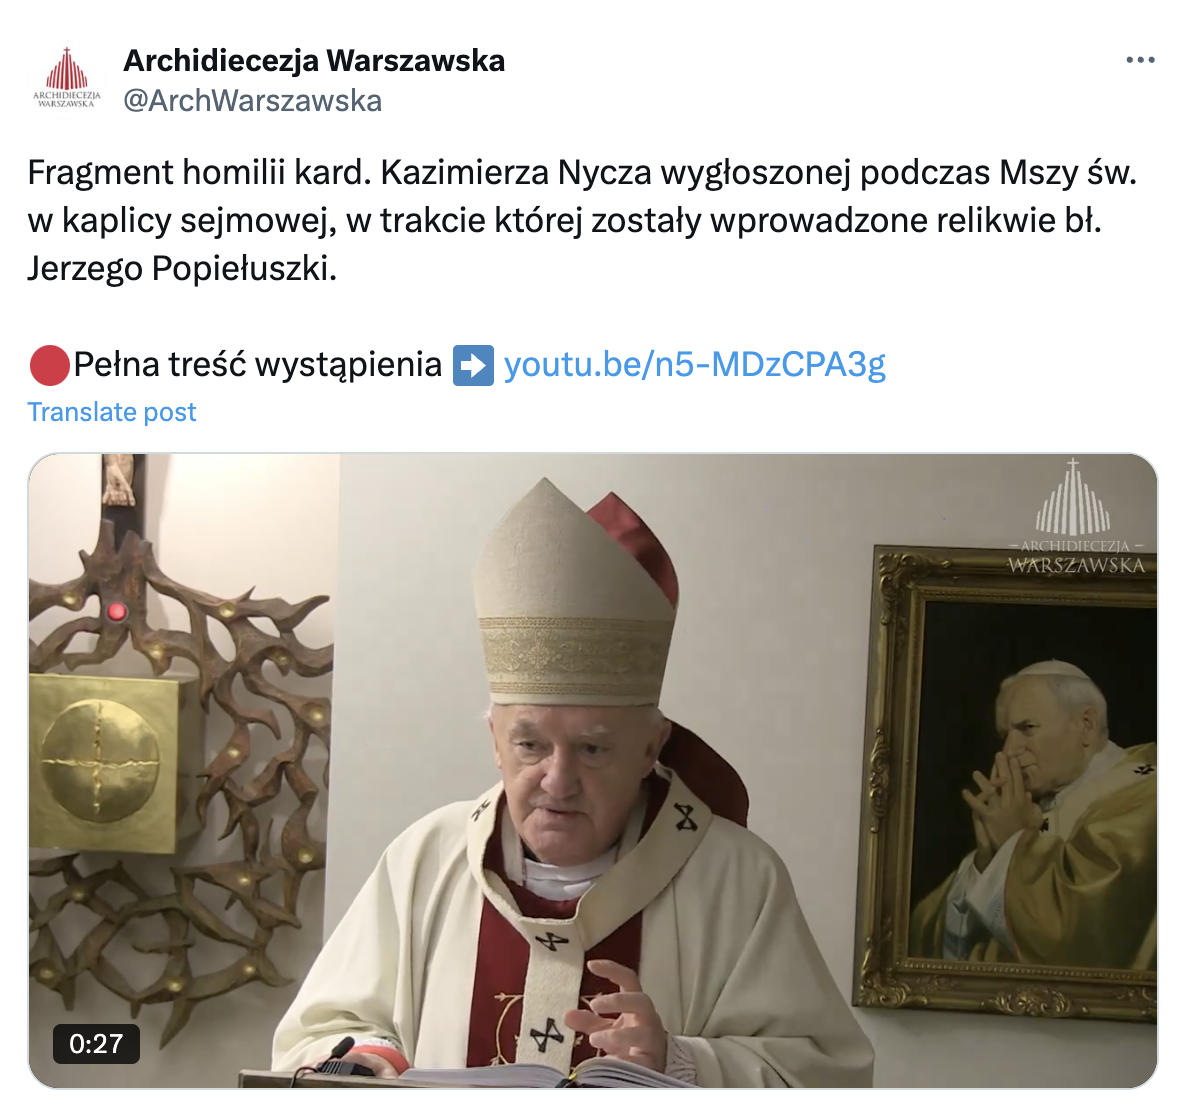Open the @ArchWarszawska handle link
The width and height of the screenshot is (1186, 1108).
pos(253,101)
